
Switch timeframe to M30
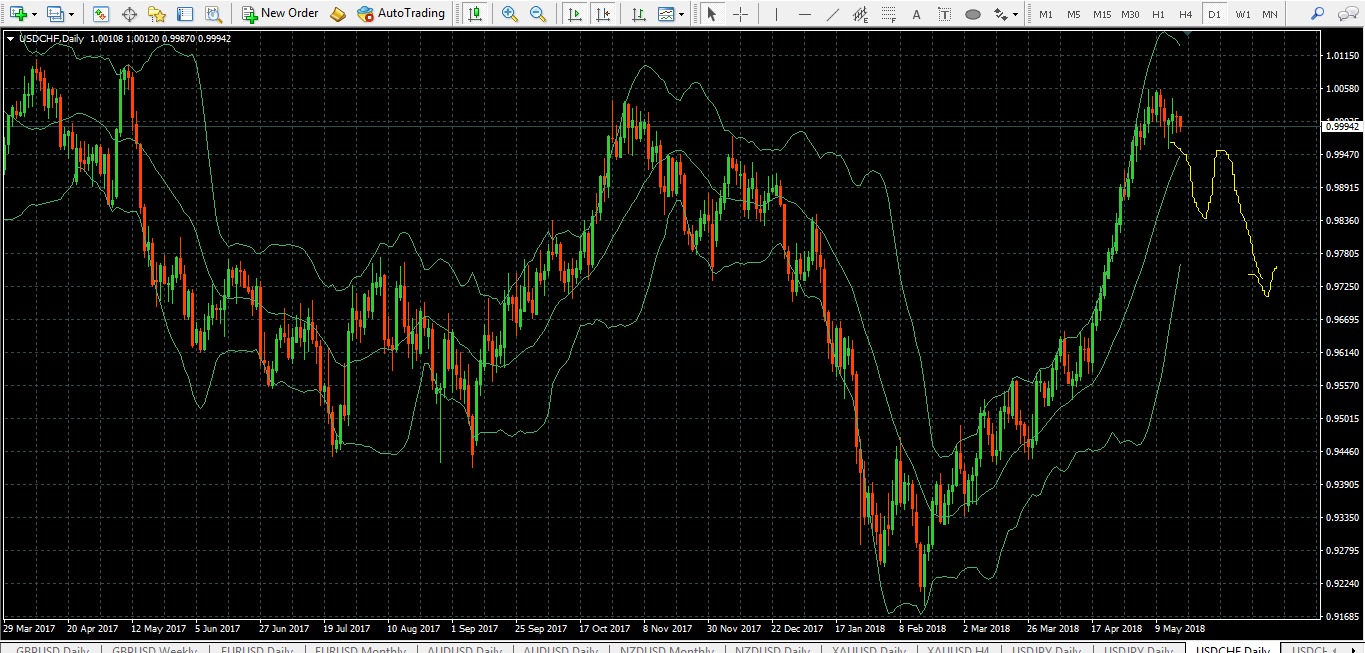1130,14
